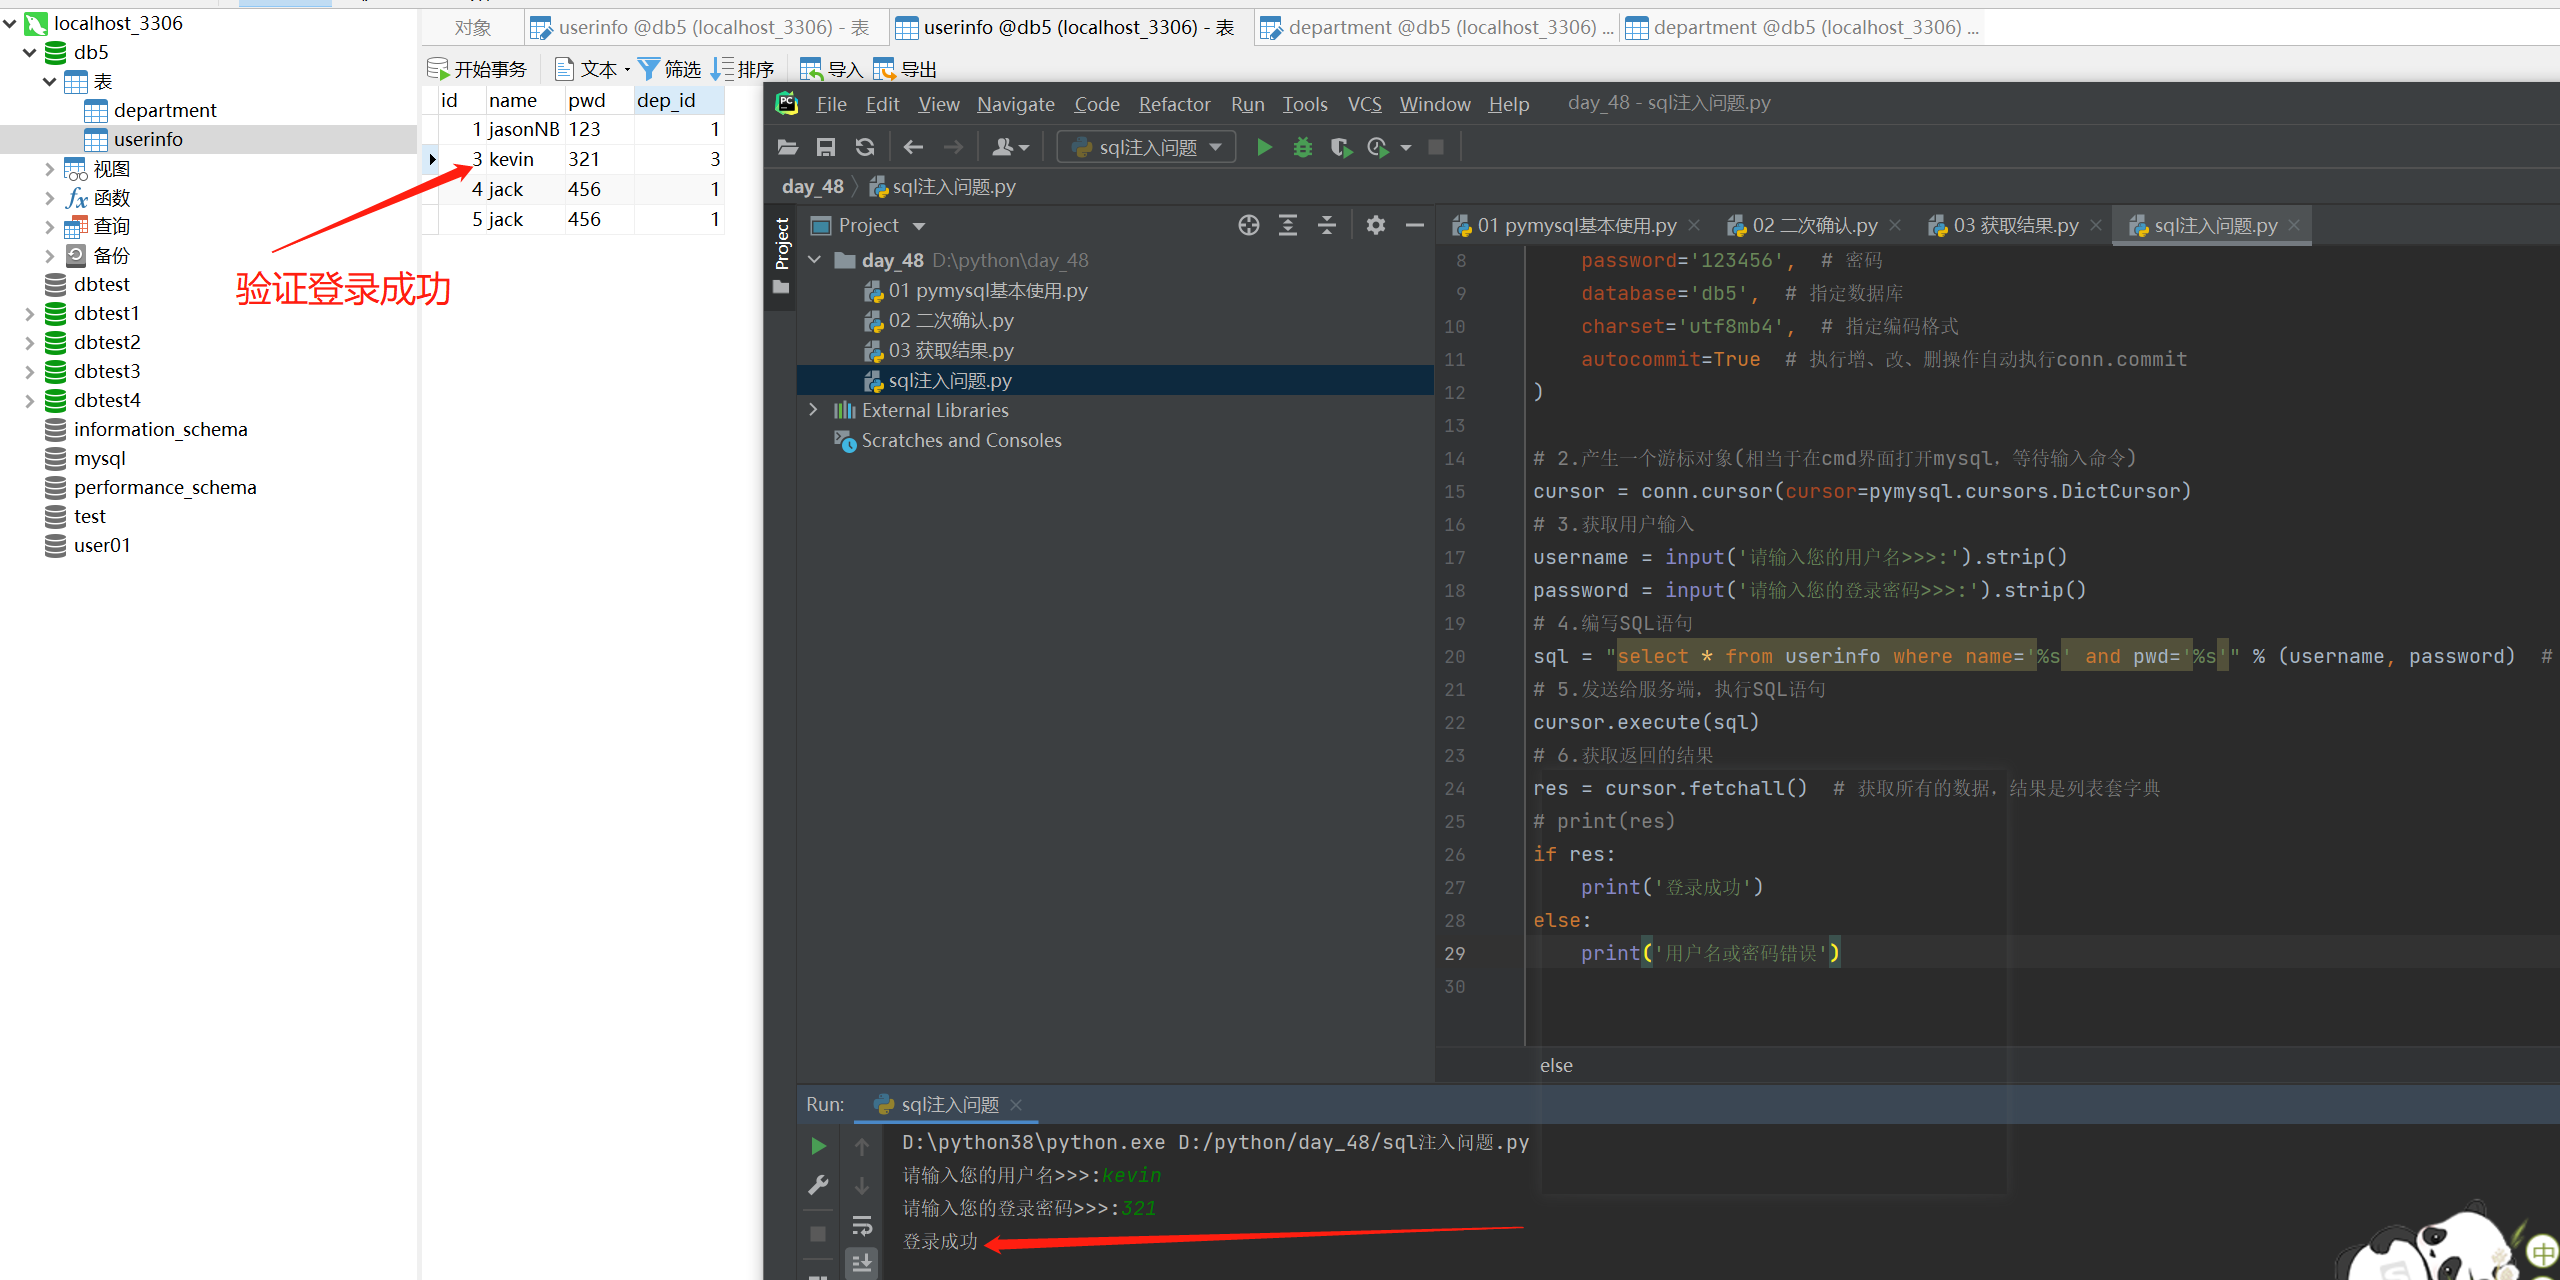
Task: Expand the dbtest1 database node
Action: click(x=29, y=314)
